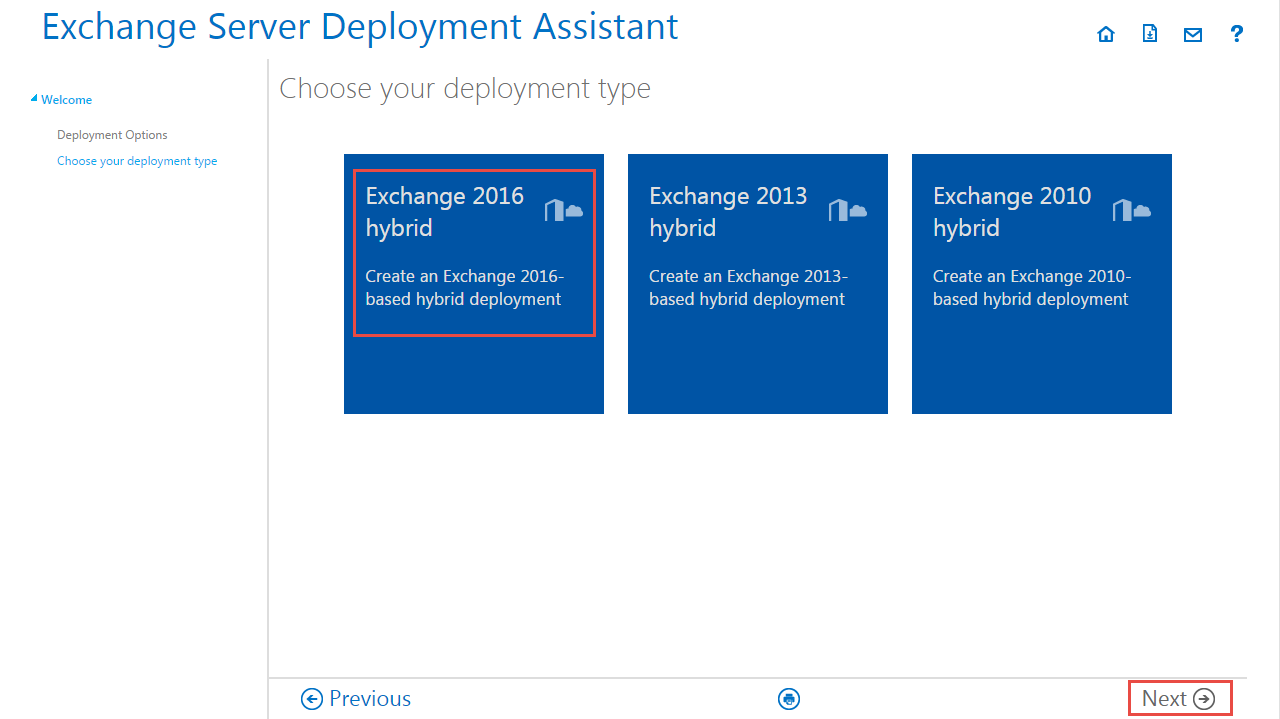Screen dimensions: 1280x719
Task: Choose the Exchange 2010 hybrid tile title
Action: (x=1012, y=211)
